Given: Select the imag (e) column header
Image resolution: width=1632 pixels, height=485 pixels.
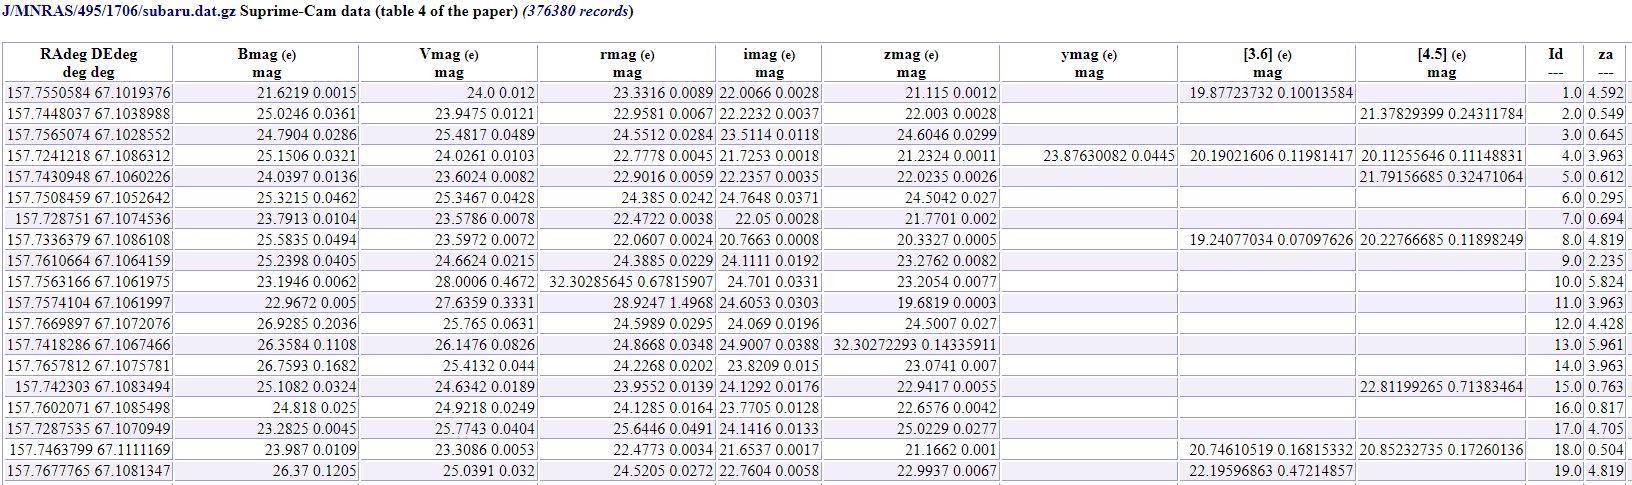Looking at the screenshot, I should tap(769, 63).
